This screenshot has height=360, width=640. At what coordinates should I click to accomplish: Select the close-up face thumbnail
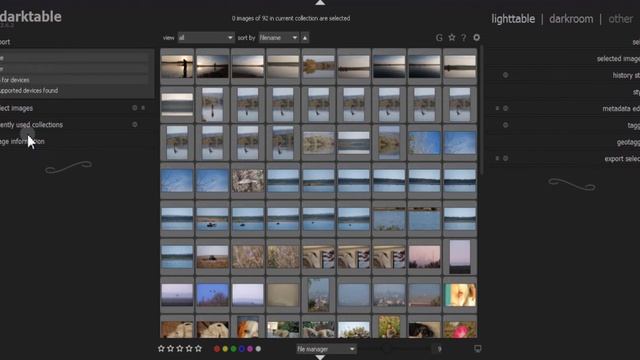point(460,295)
